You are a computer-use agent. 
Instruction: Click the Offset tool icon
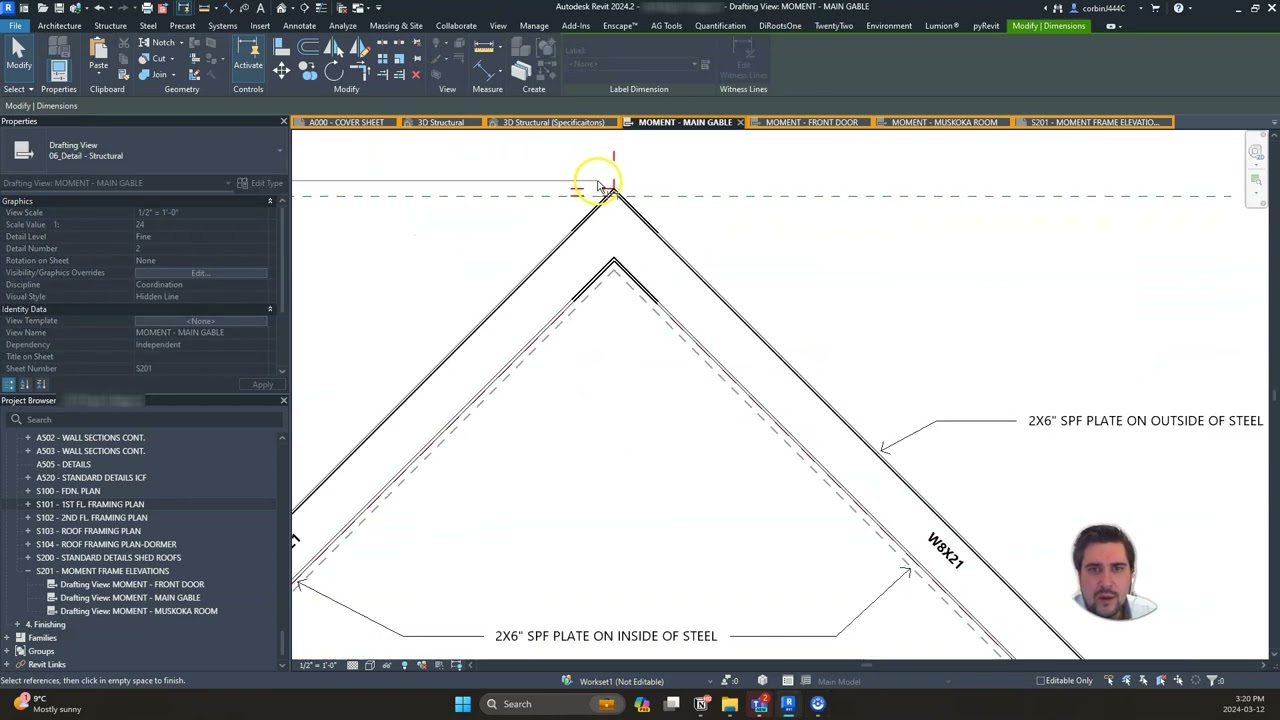tap(309, 46)
